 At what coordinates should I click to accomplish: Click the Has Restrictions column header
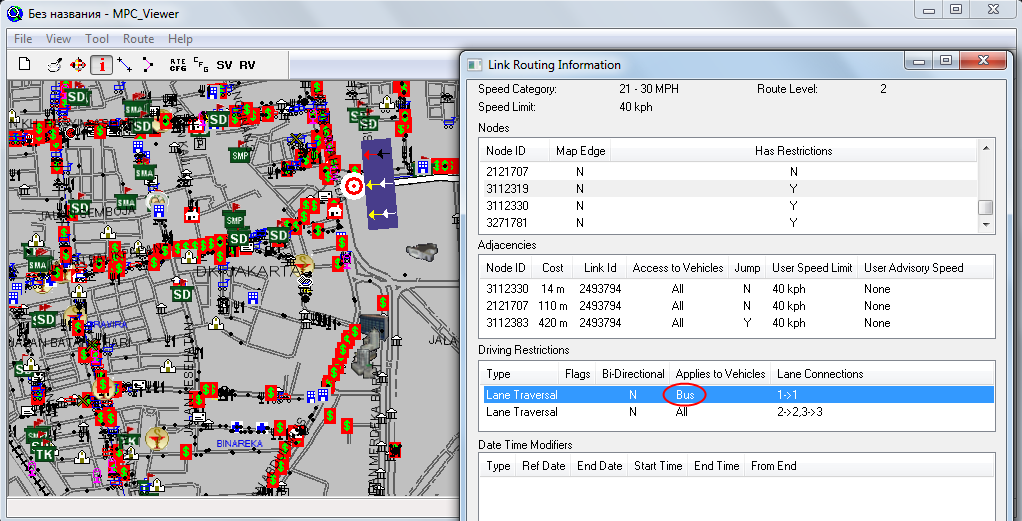click(x=793, y=151)
